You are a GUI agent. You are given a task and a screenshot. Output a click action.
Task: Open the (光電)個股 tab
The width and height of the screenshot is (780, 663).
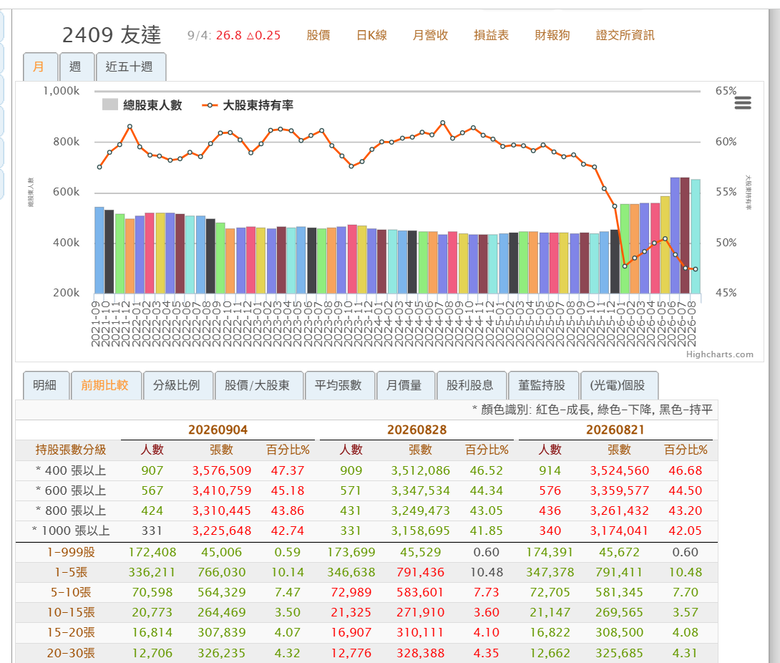(x=618, y=385)
